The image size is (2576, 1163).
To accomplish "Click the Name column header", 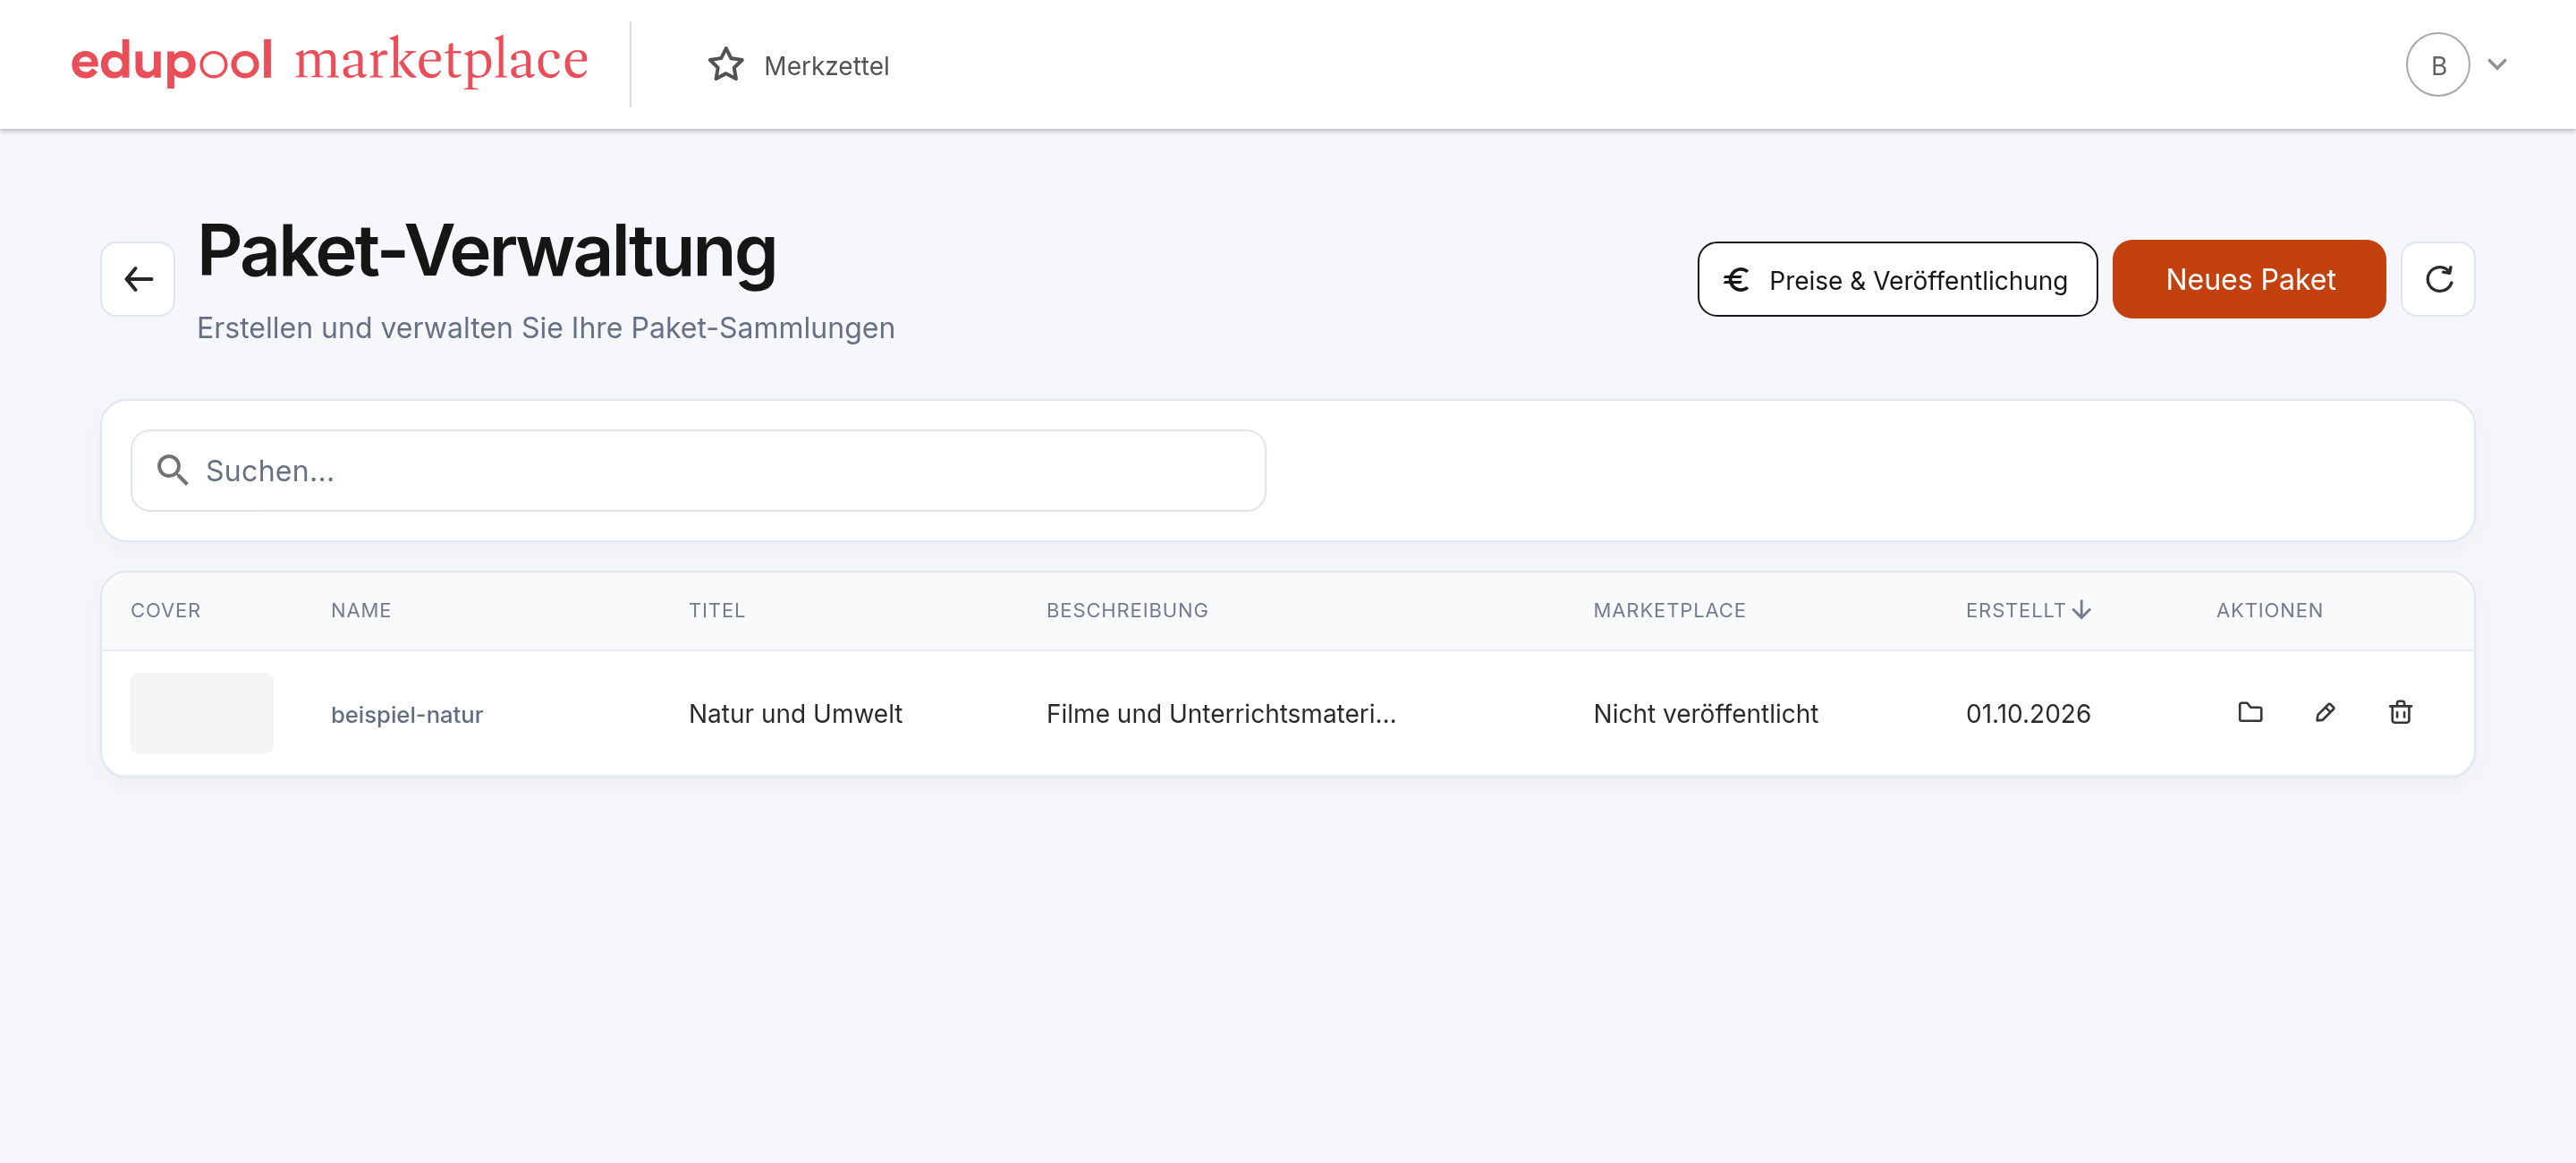I will point(361,610).
